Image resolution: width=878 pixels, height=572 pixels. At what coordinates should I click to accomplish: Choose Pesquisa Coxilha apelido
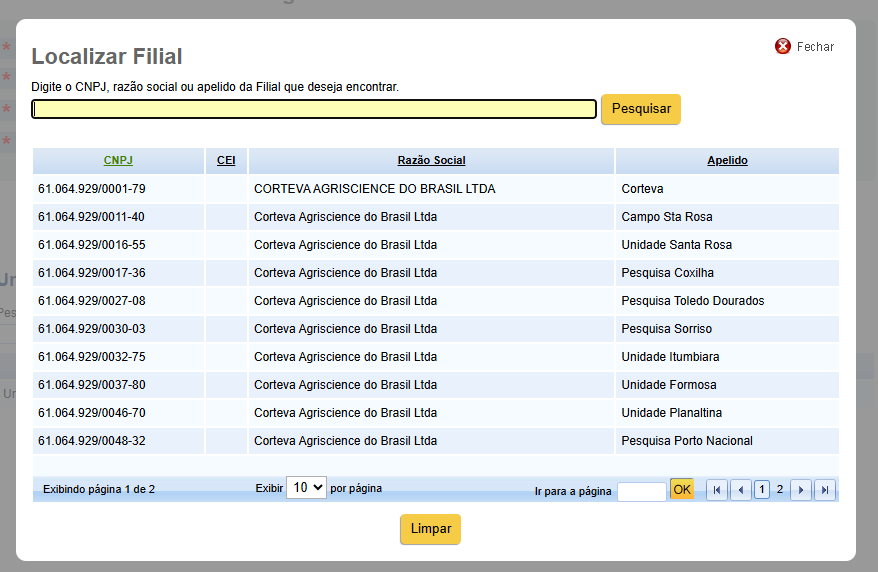click(667, 273)
